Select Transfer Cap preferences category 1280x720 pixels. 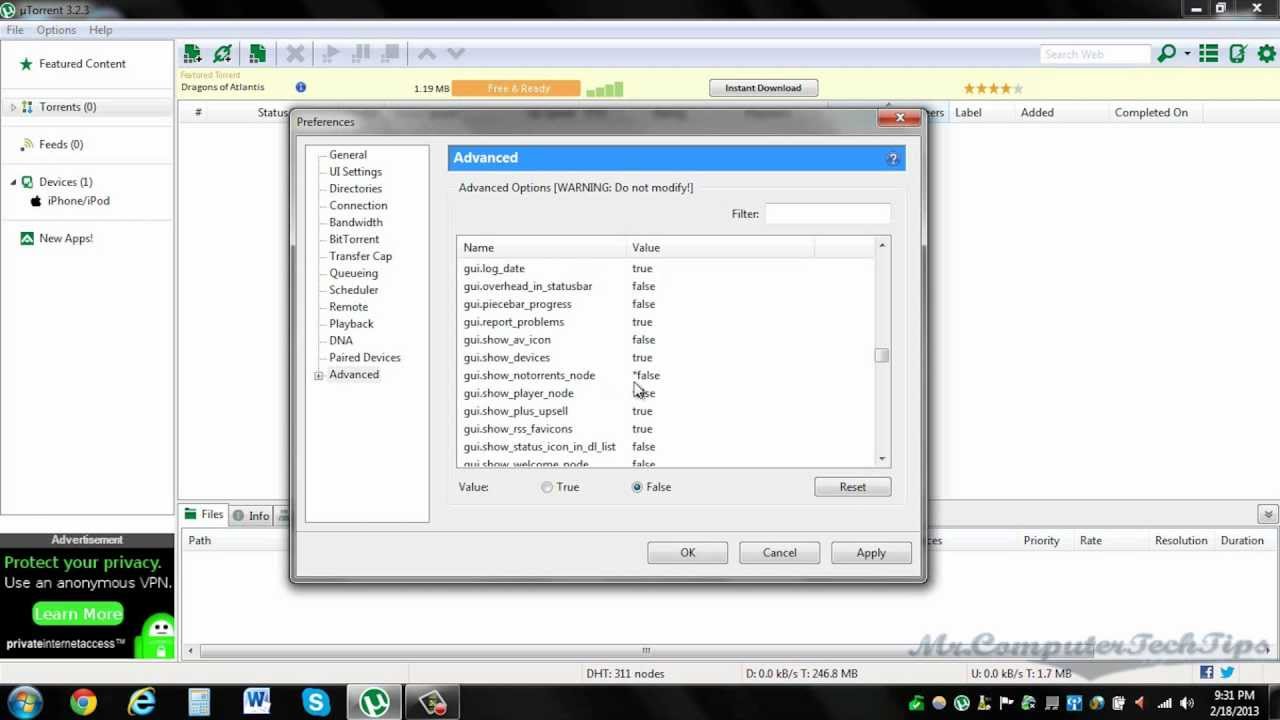click(360, 256)
